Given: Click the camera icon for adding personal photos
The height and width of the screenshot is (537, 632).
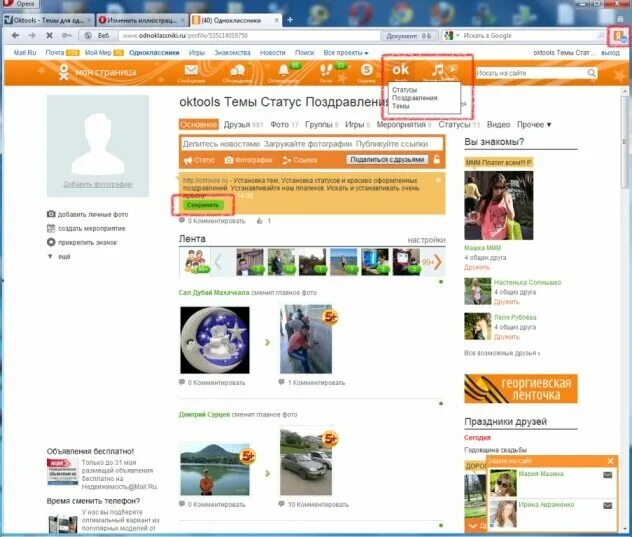Looking at the screenshot, I should (51, 214).
